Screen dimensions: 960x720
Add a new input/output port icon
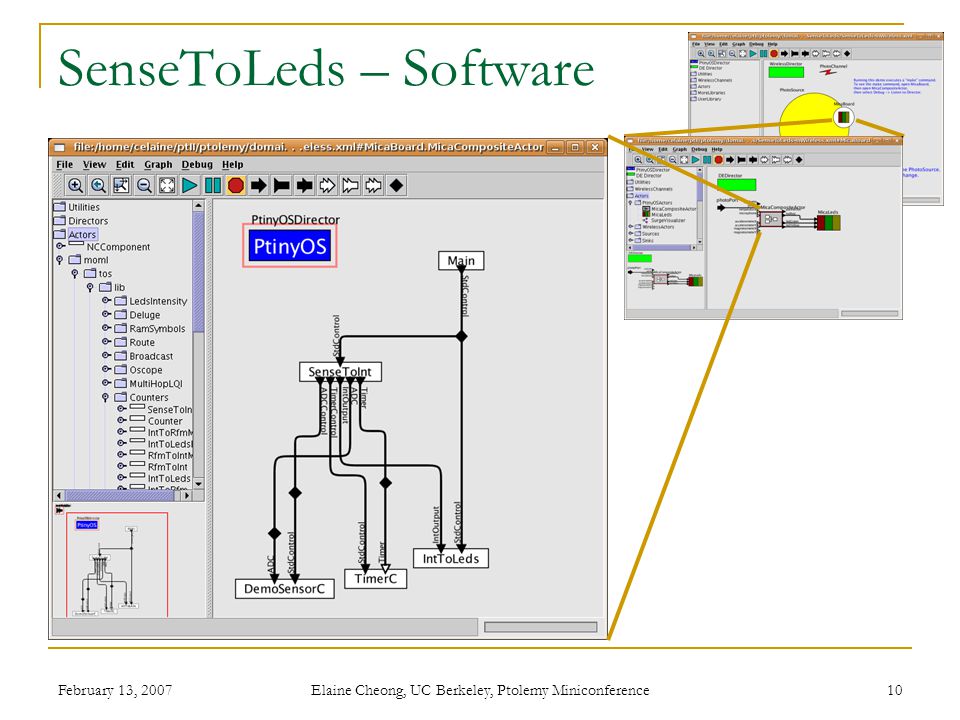[305, 185]
